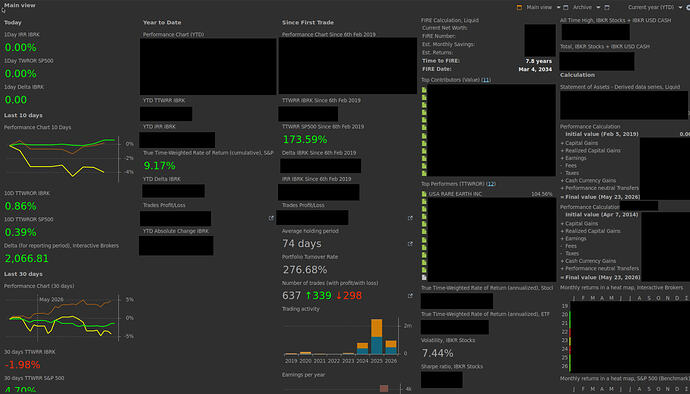
Task: Click the 2026 bar in Trading activity chart
Action: (391, 347)
